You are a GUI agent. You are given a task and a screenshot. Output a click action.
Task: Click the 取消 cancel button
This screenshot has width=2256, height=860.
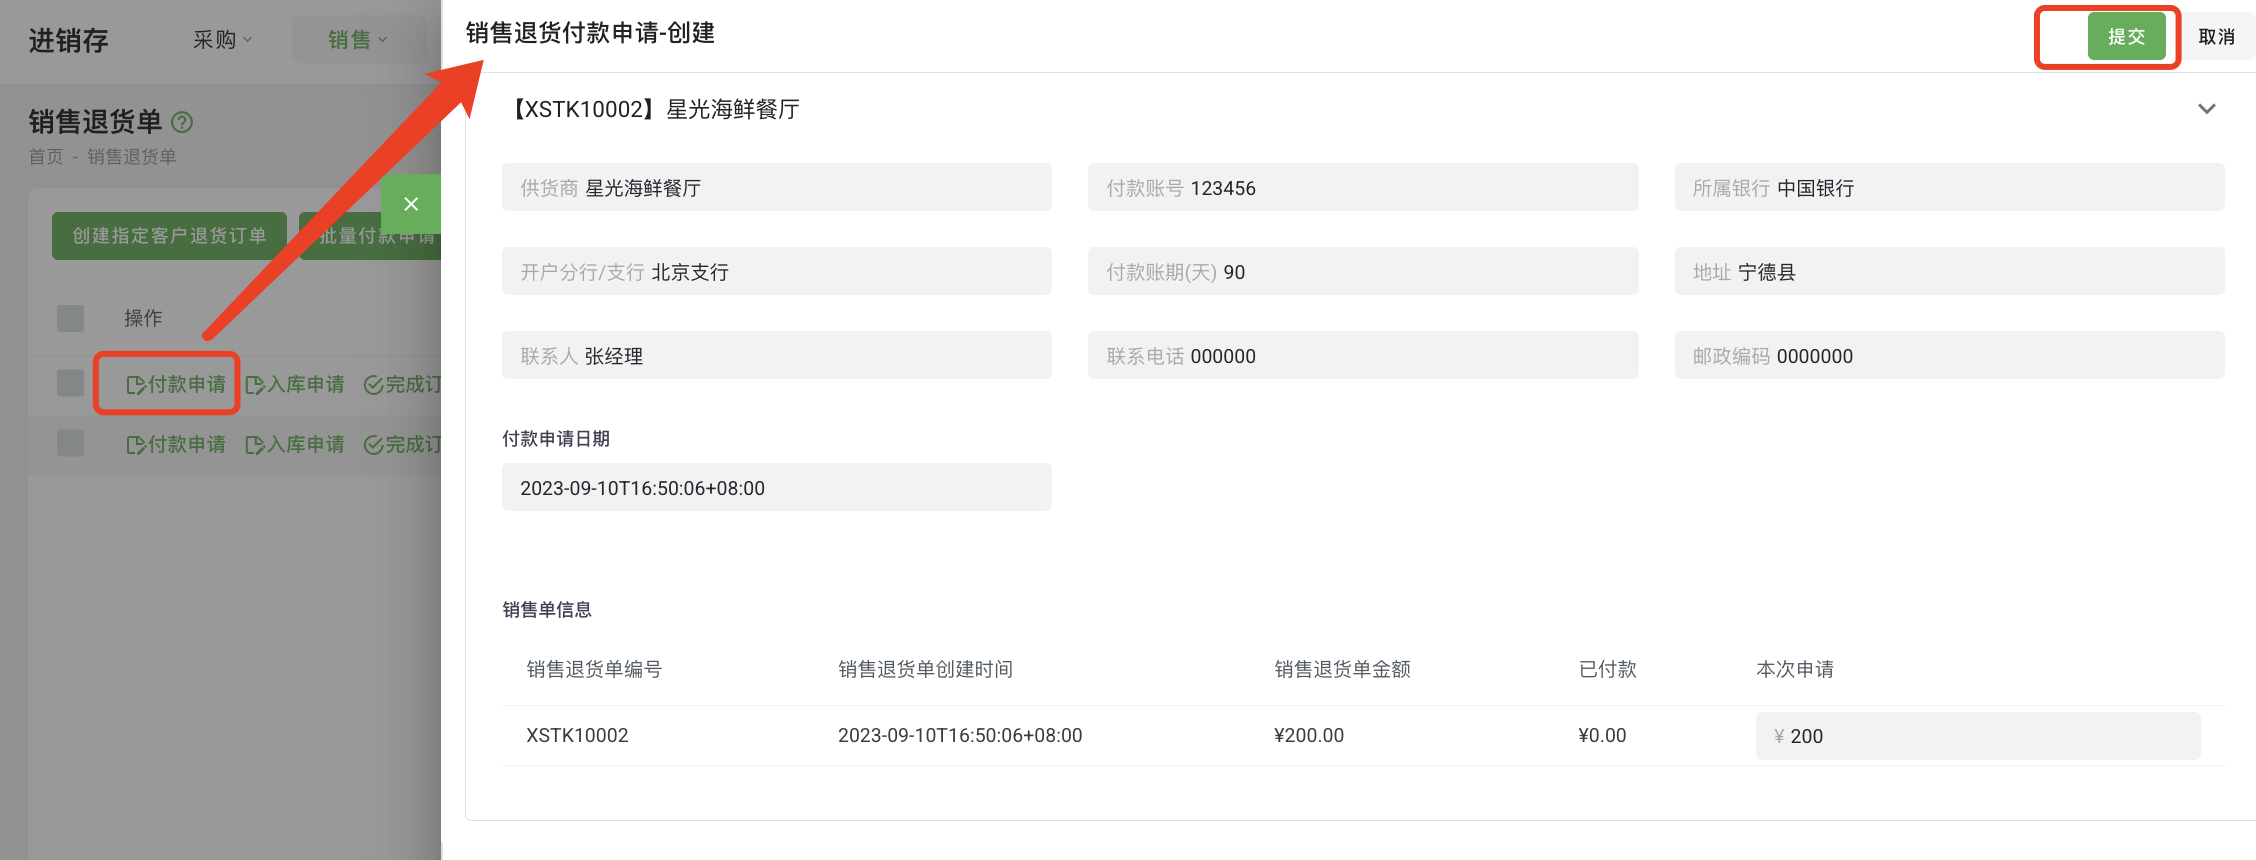2216,37
